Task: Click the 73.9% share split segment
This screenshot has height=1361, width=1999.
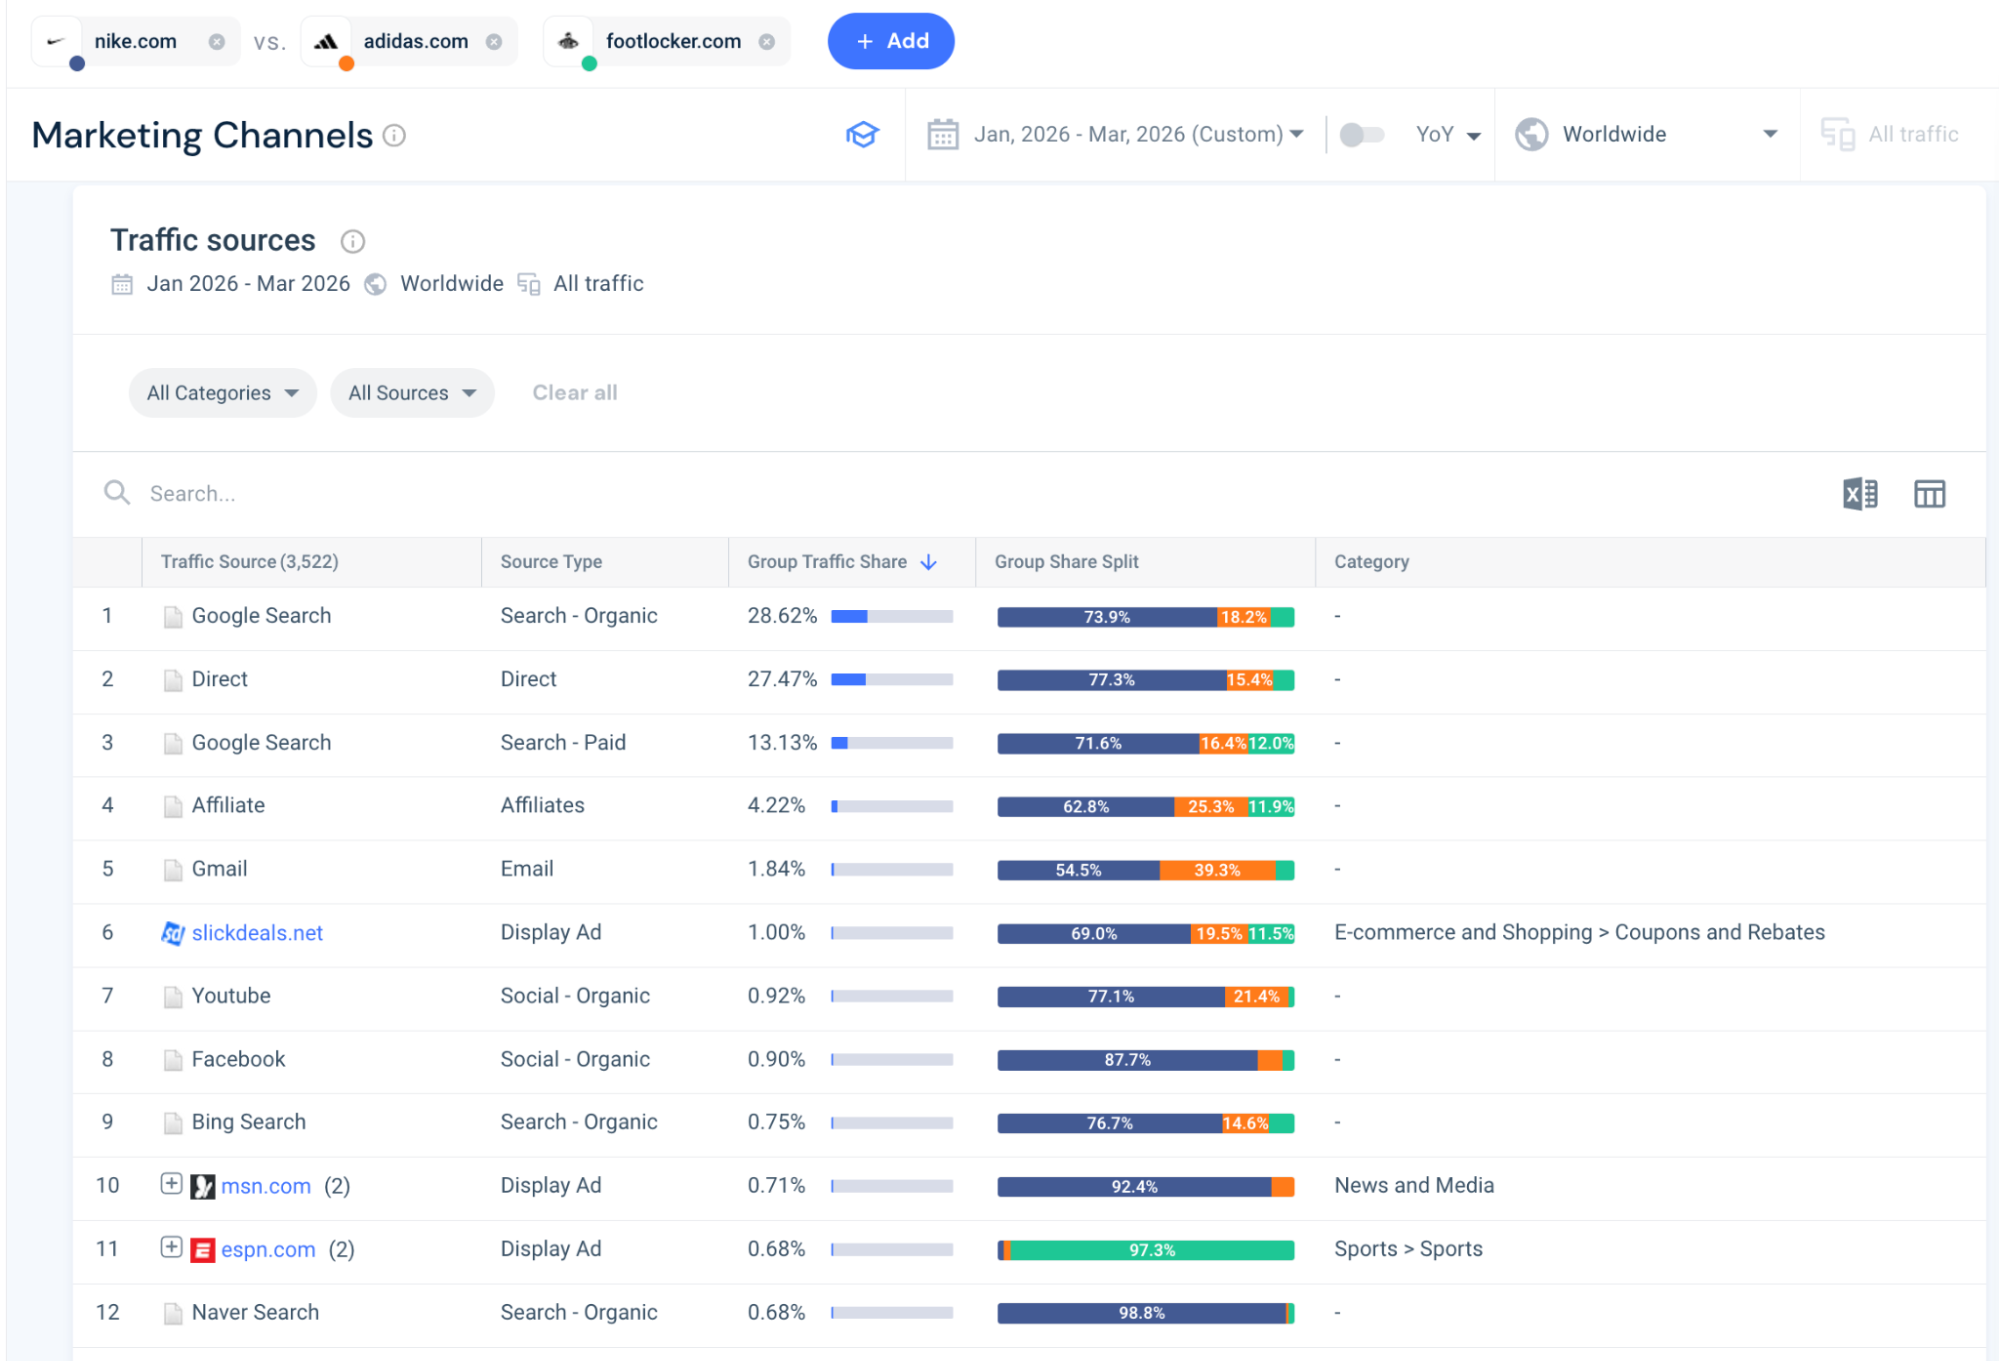Action: pyautogui.click(x=1107, y=617)
